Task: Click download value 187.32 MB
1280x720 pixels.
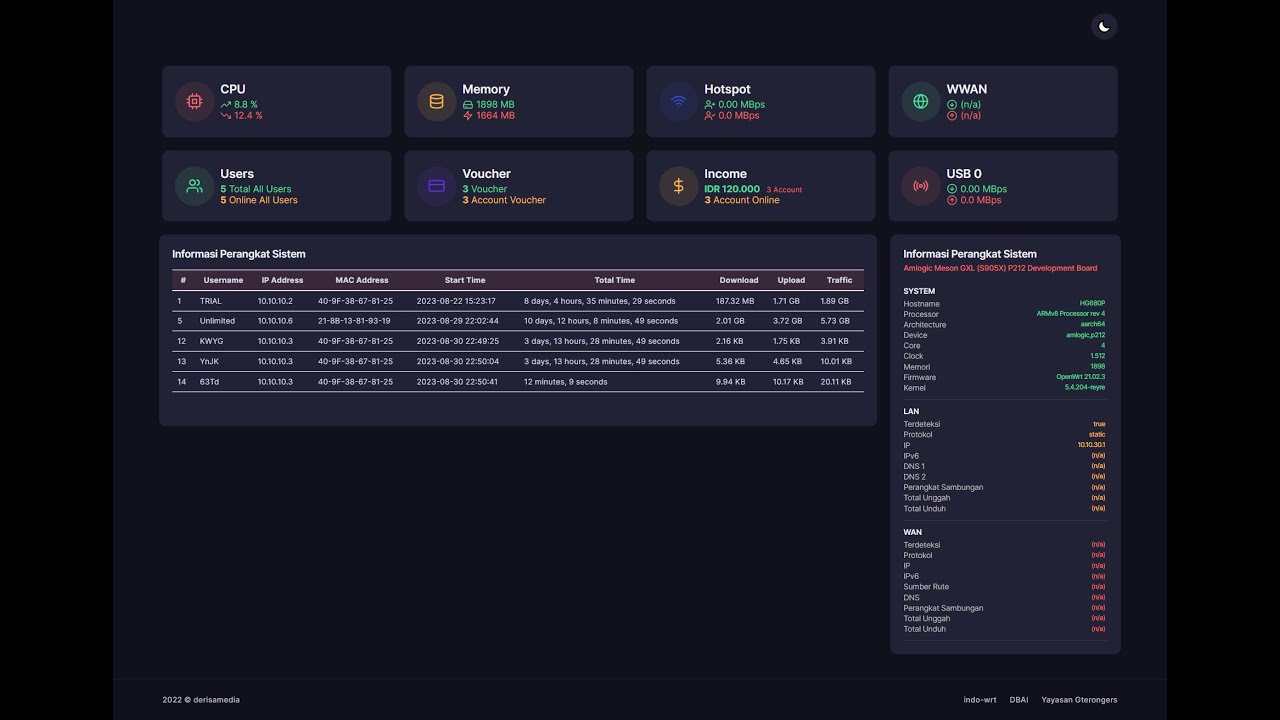Action: coord(735,301)
